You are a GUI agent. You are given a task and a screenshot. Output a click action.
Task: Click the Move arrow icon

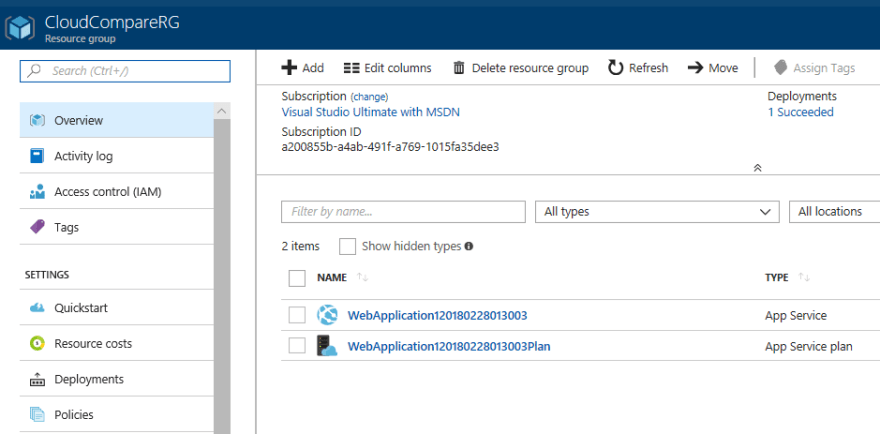click(x=695, y=68)
